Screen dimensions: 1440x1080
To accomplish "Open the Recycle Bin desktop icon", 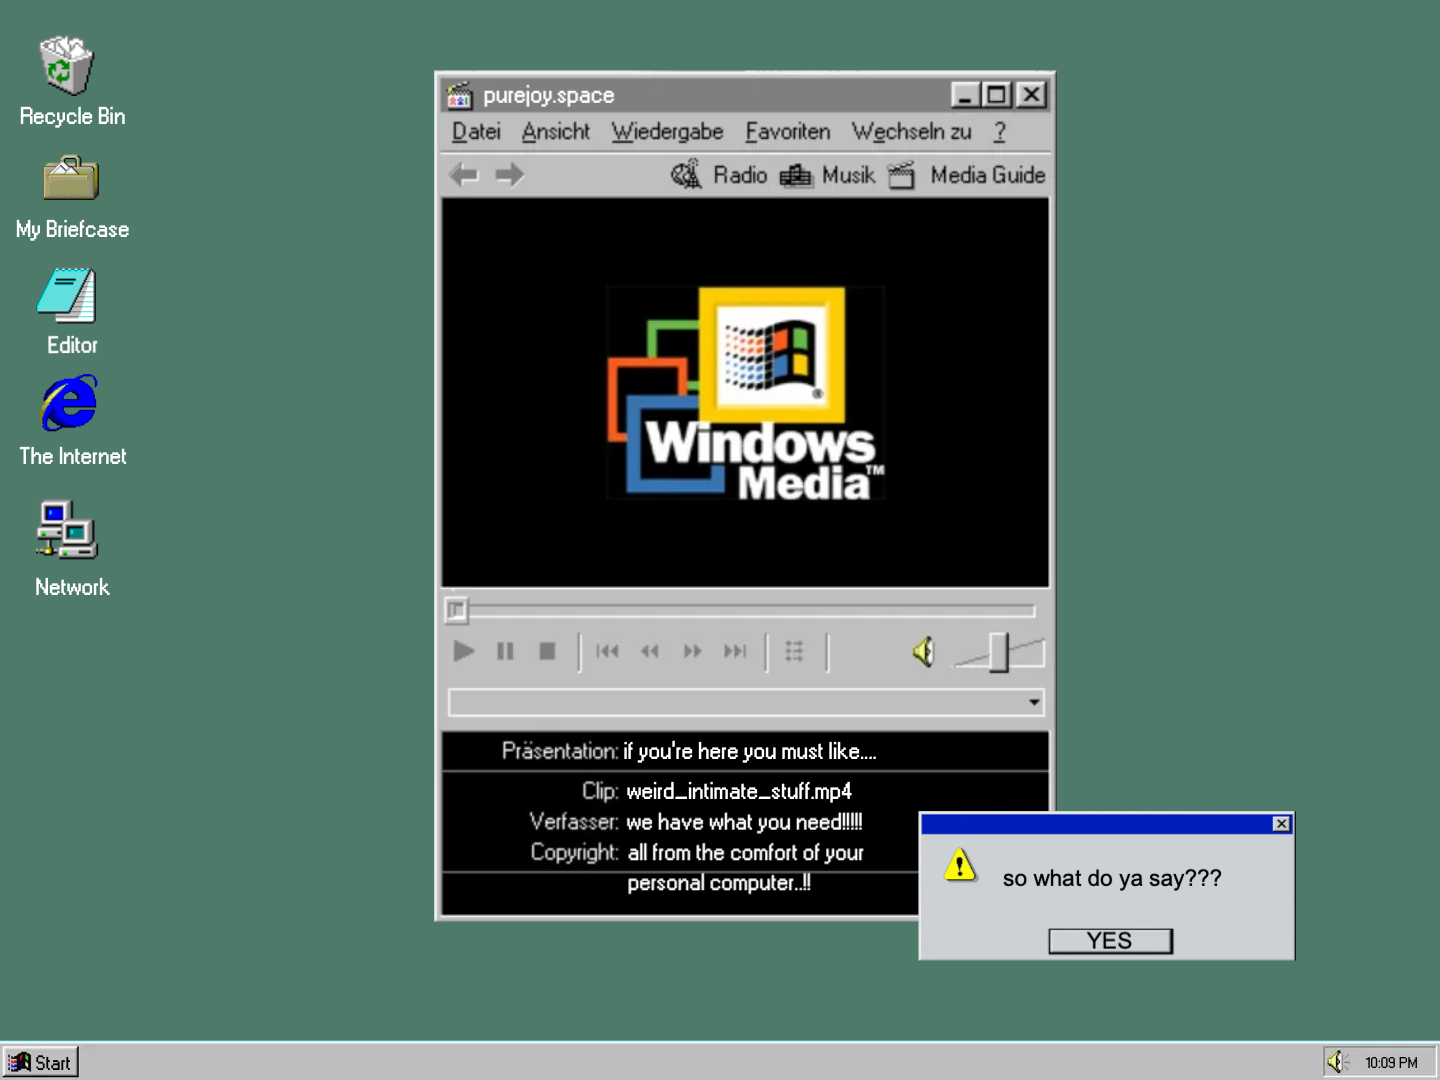I will pos(68,68).
